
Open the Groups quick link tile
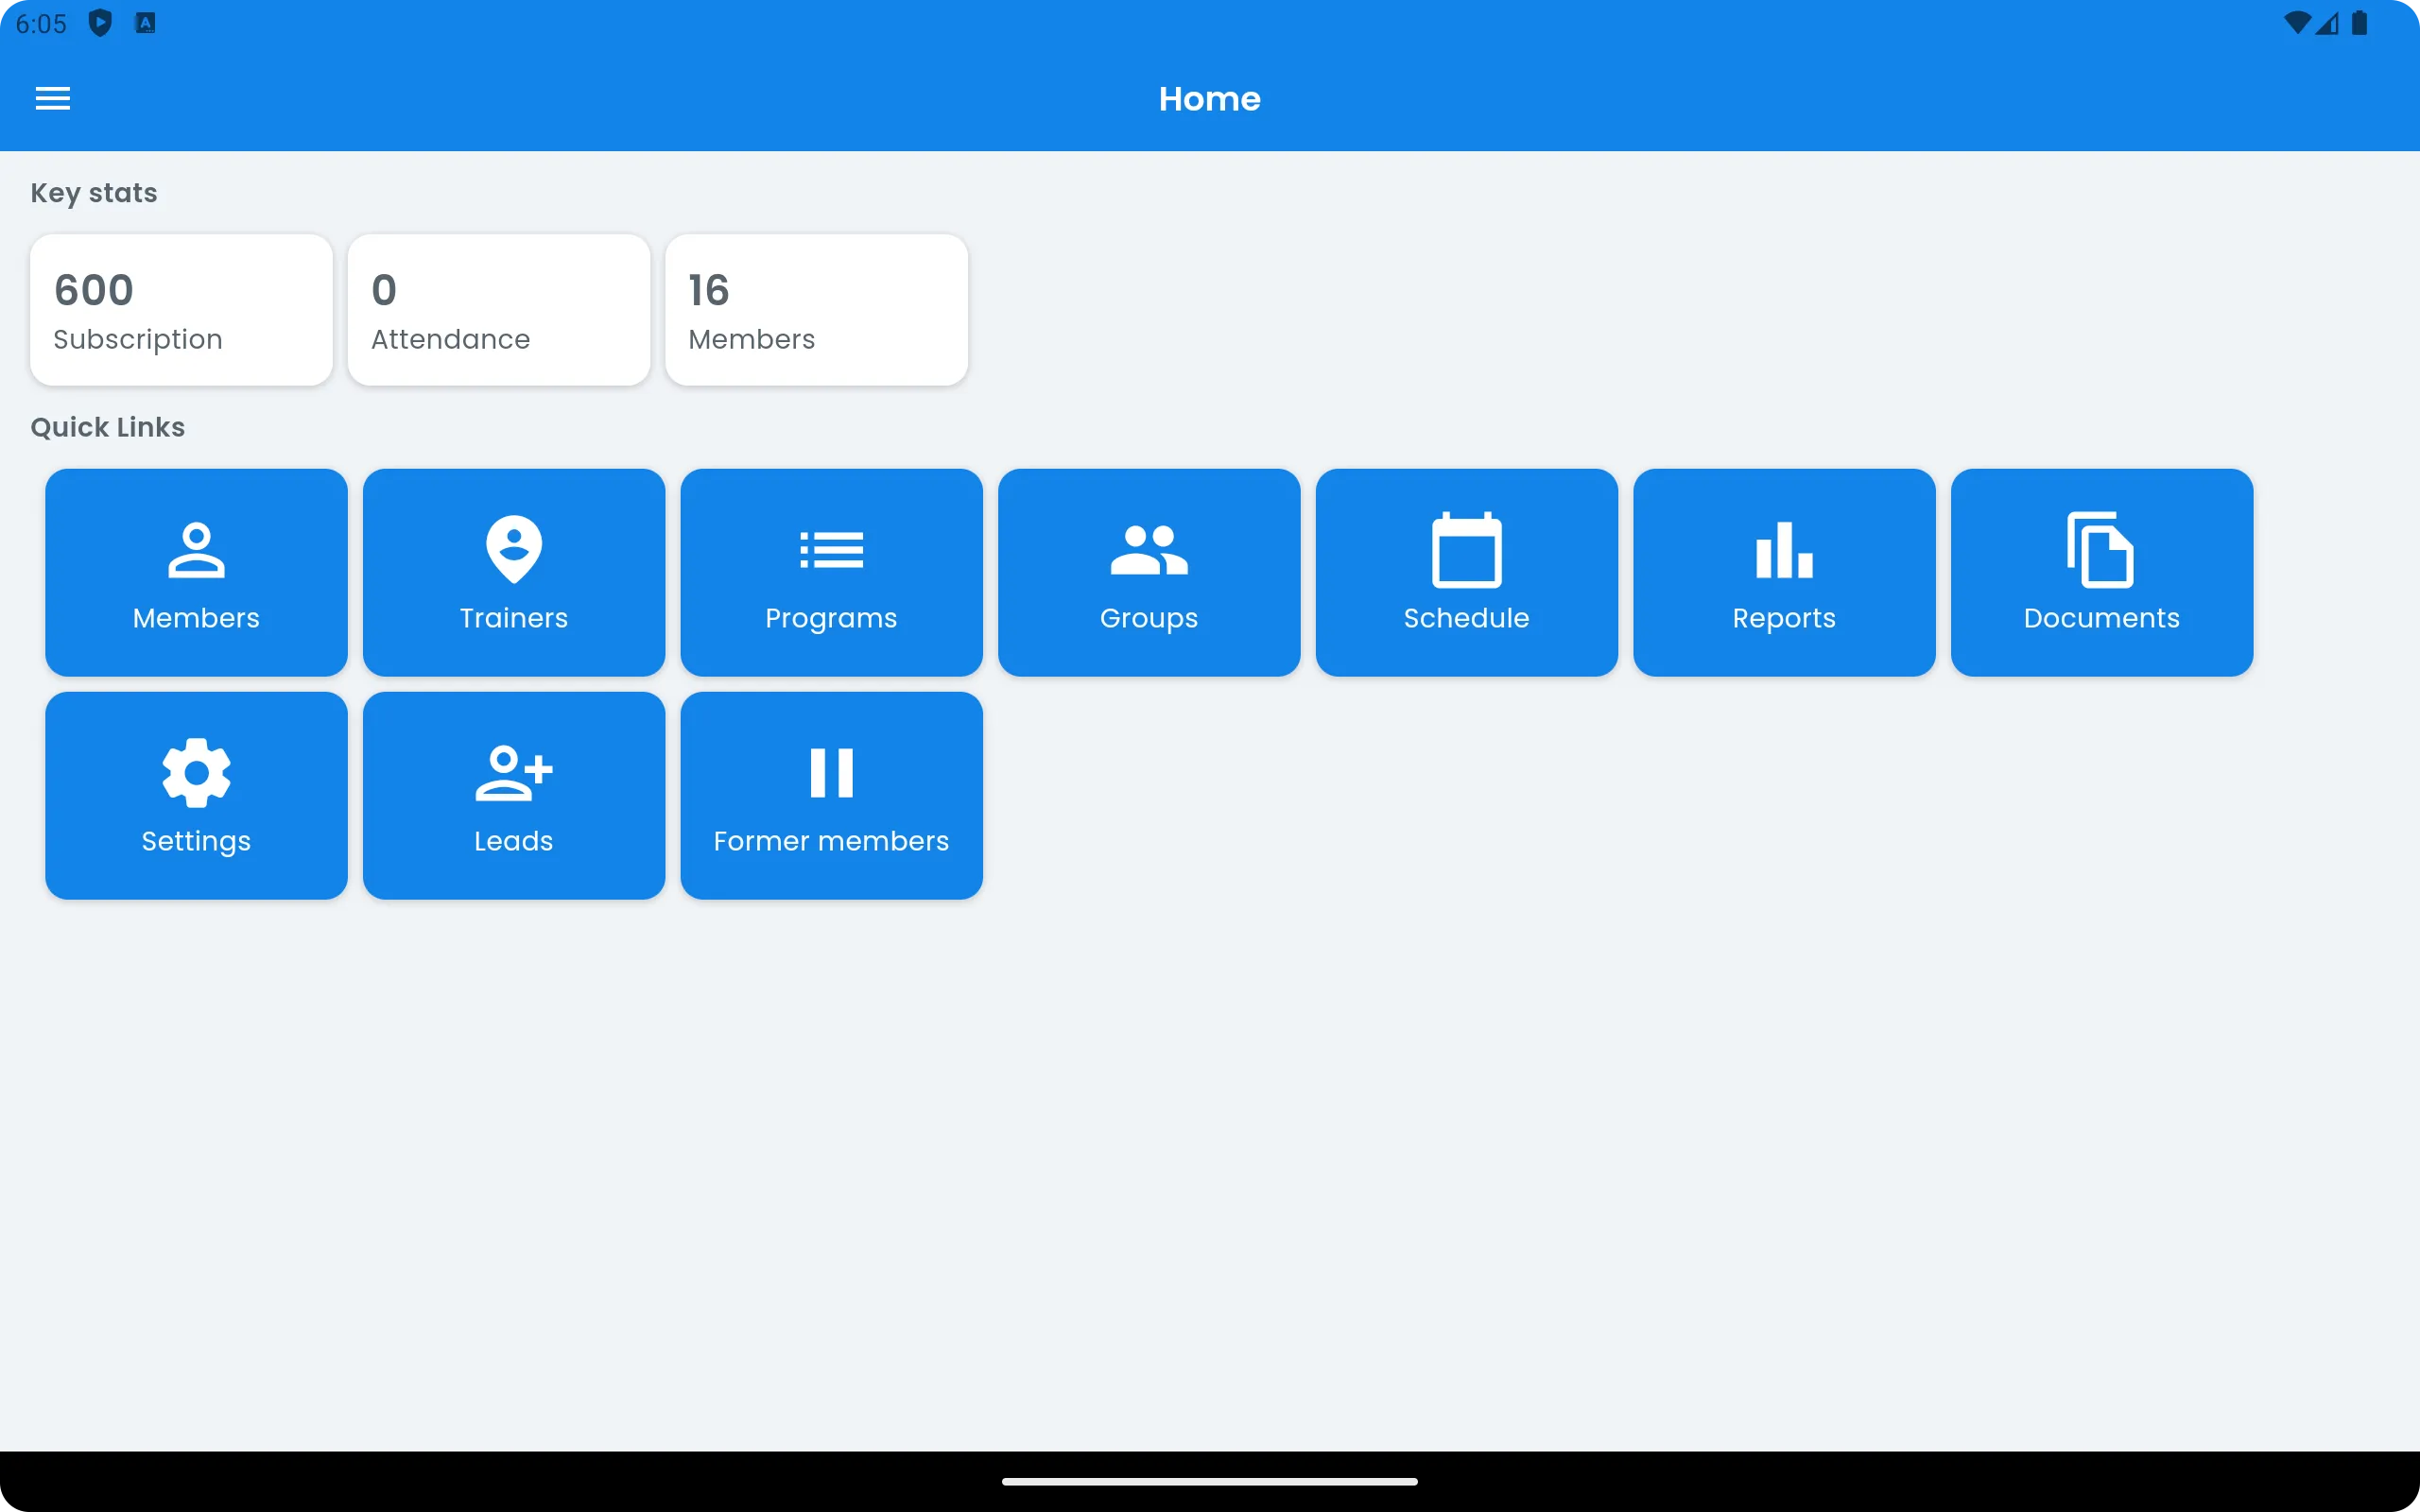click(x=1149, y=572)
